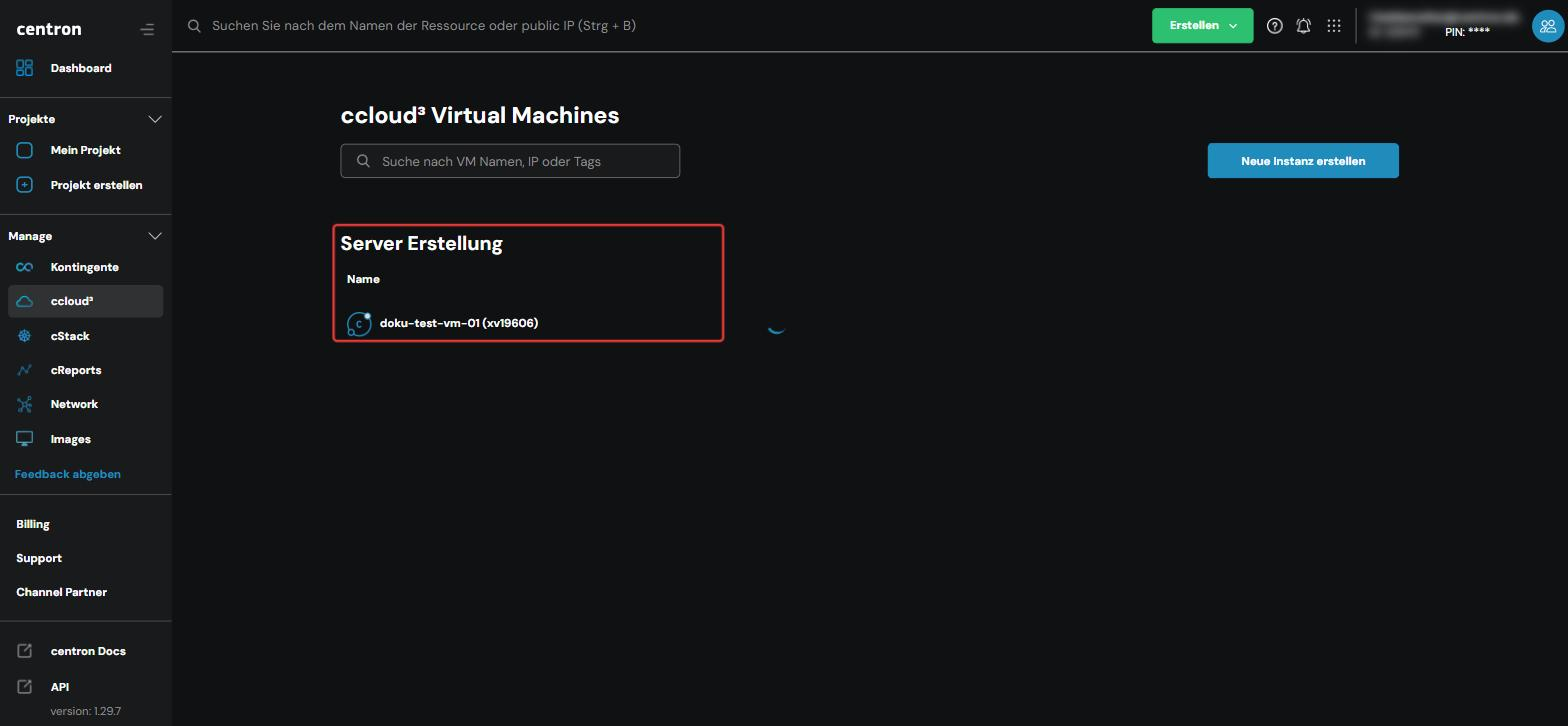Open the apps grid icon
The width and height of the screenshot is (1568, 726).
[1334, 26]
